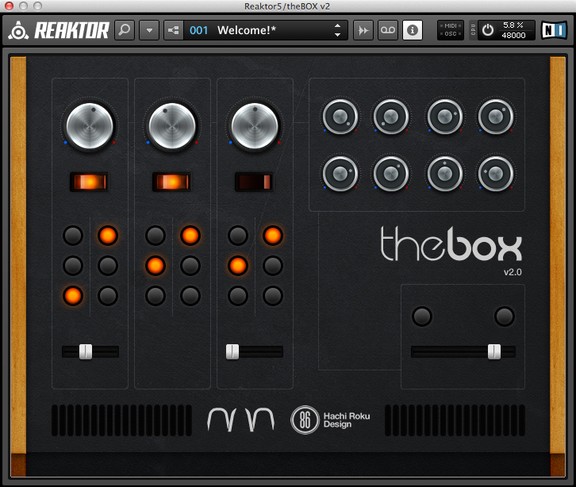The width and height of the screenshot is (576, 487).
Task: Click top-left round button in third channel
Action: (x=238, y=235)
